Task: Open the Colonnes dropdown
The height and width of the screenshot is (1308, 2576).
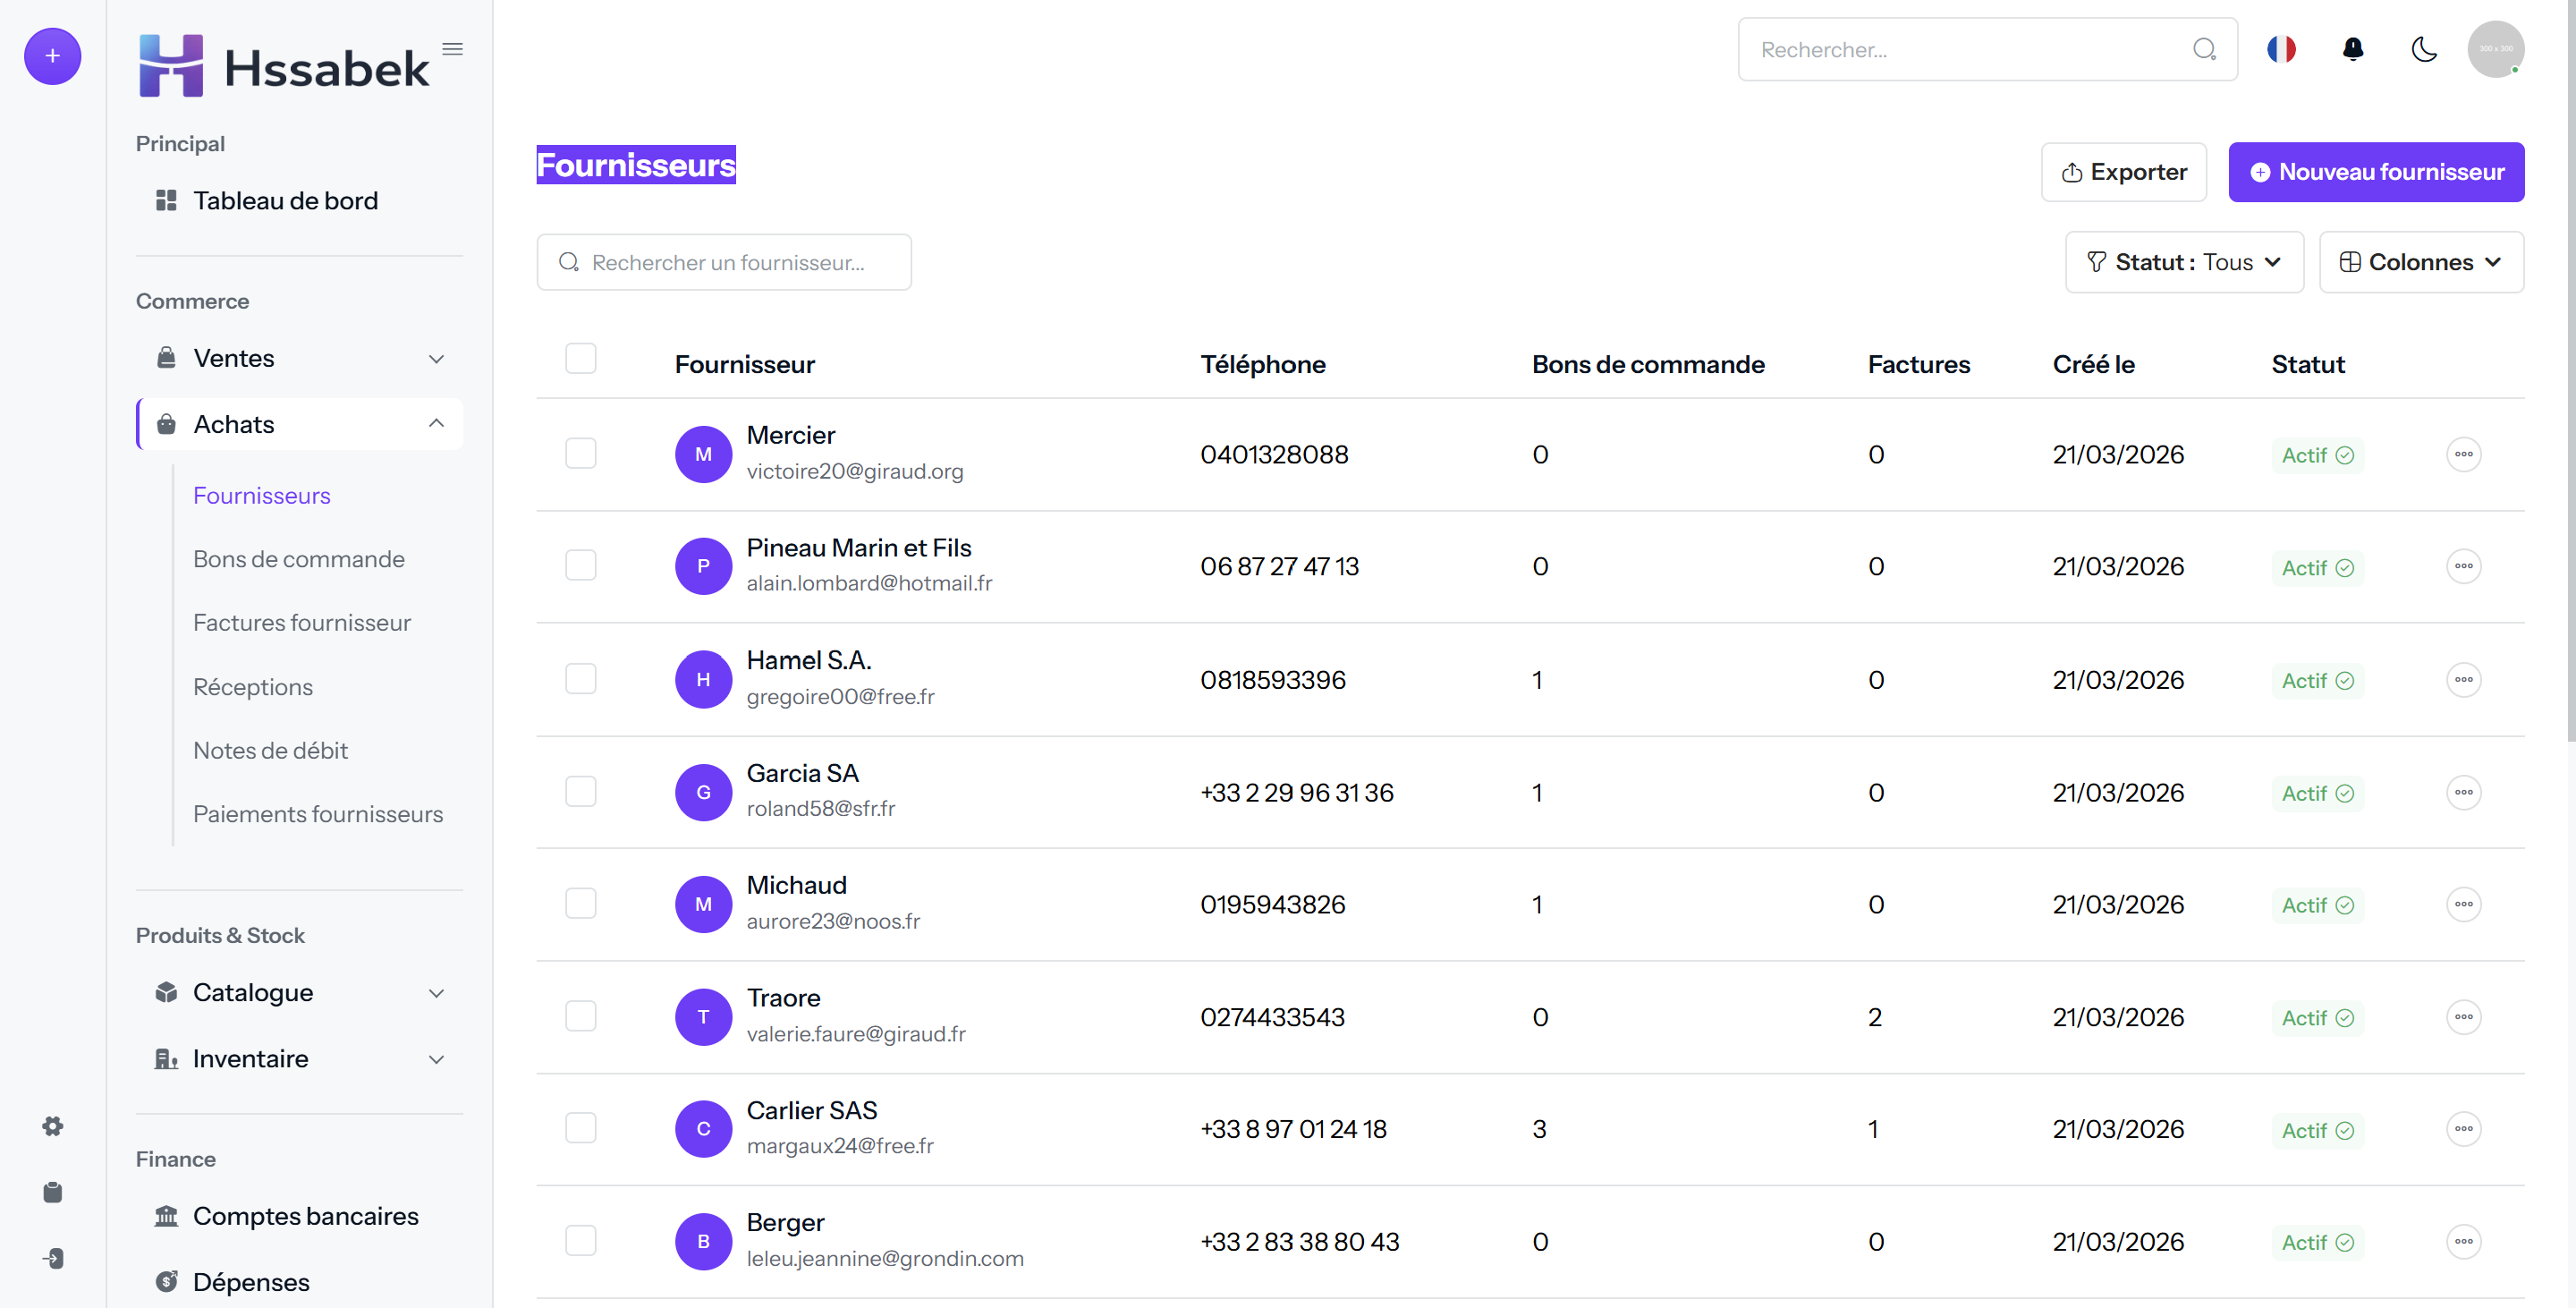Action: [2421, 262]
